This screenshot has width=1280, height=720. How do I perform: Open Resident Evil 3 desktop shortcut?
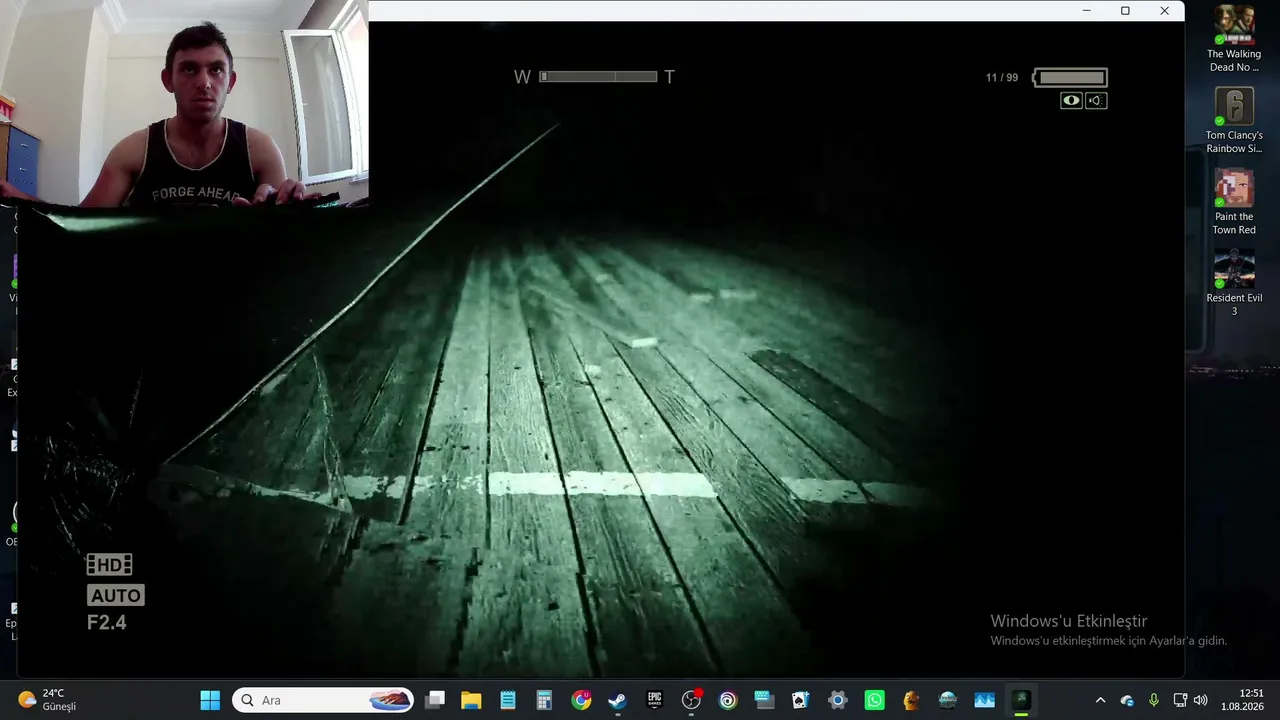point(1234,283)
